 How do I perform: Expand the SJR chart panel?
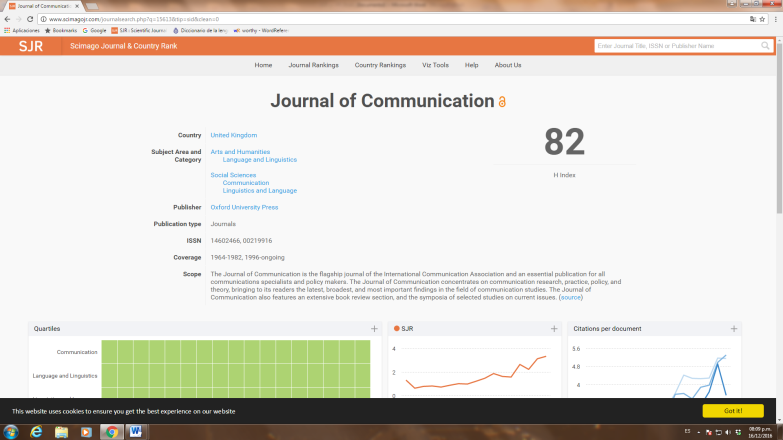pos(554,328)
